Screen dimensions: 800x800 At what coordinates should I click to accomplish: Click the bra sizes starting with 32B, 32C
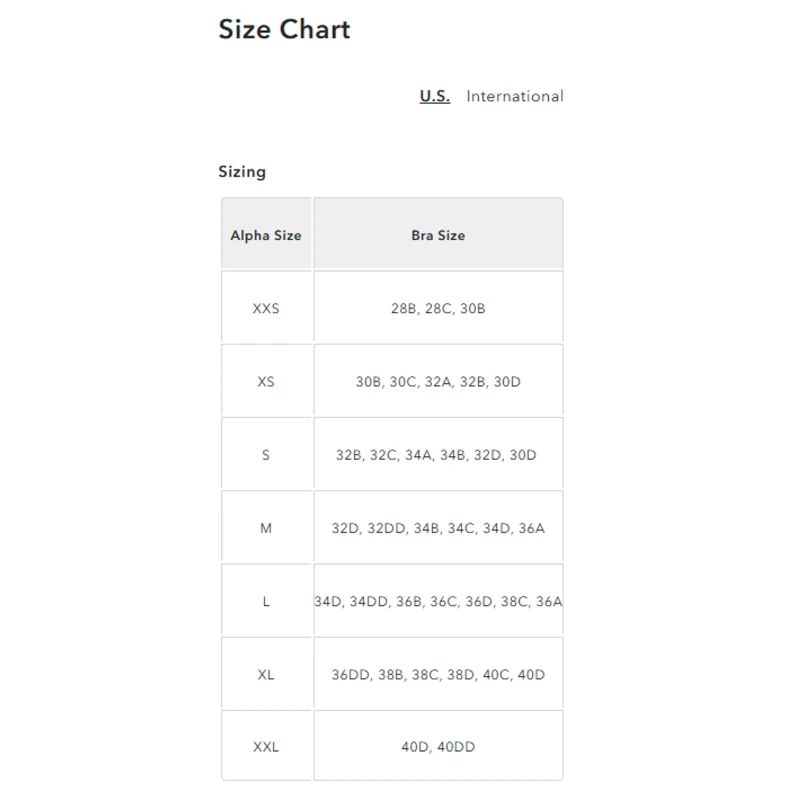click(438, 454)
